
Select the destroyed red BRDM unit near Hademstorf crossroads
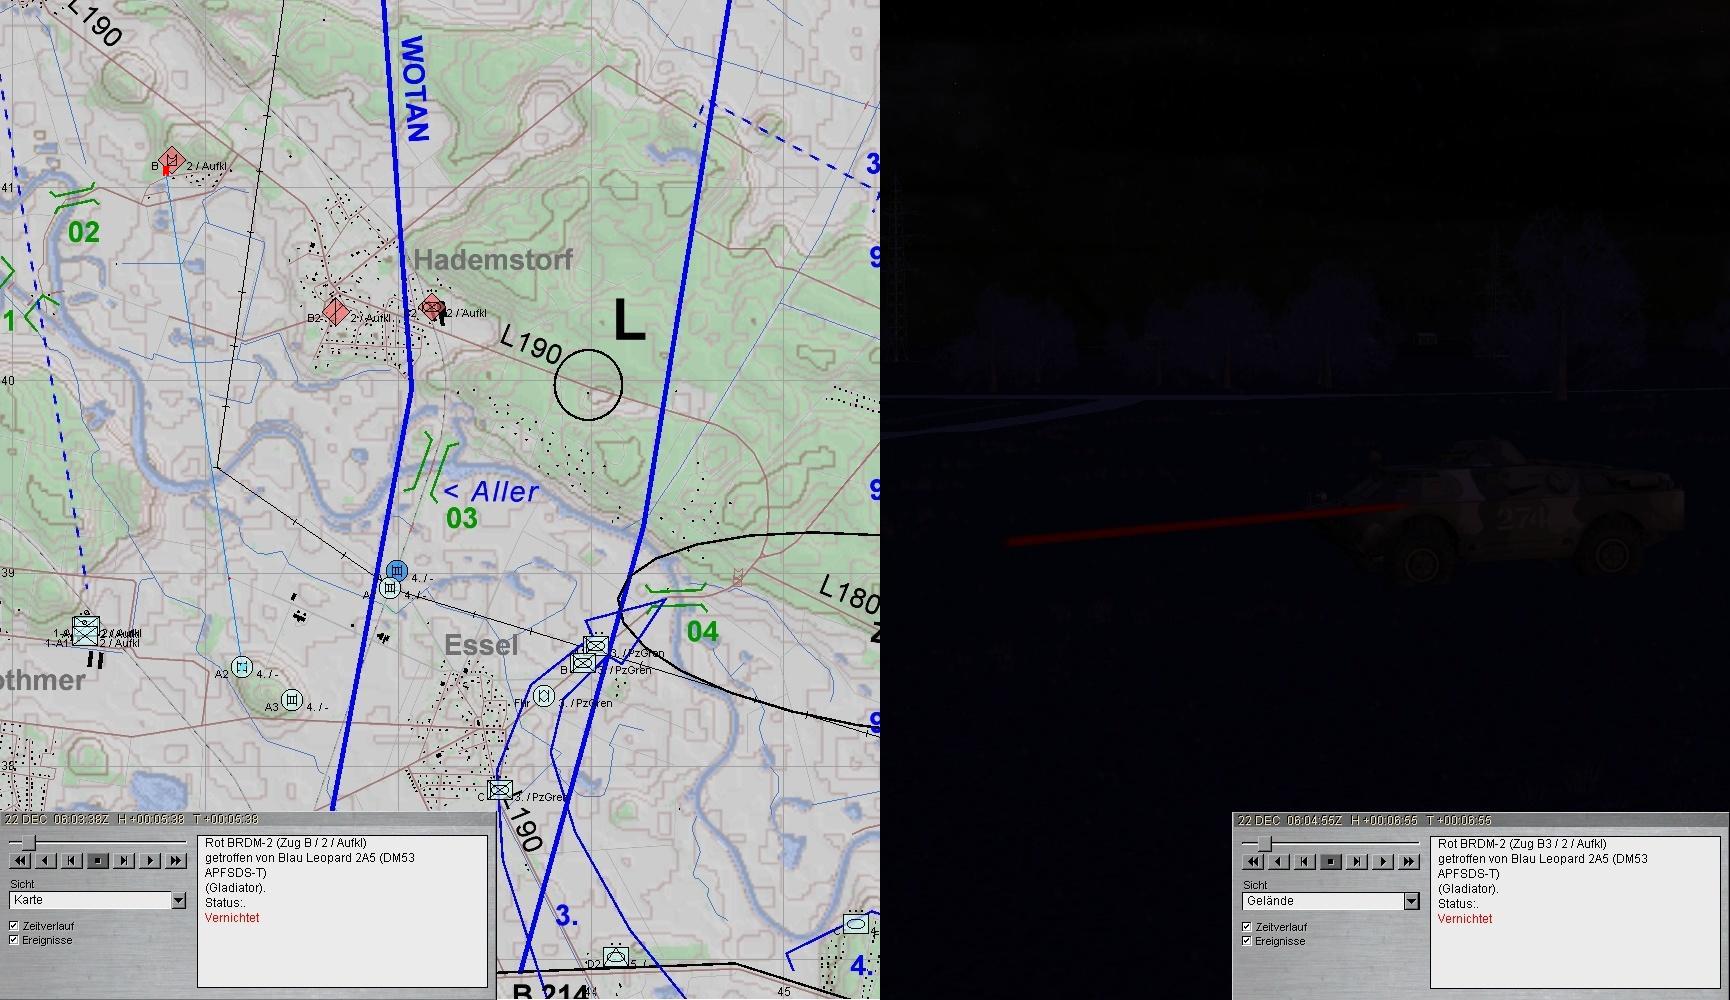pyautogui.click(x=432, y=307)
